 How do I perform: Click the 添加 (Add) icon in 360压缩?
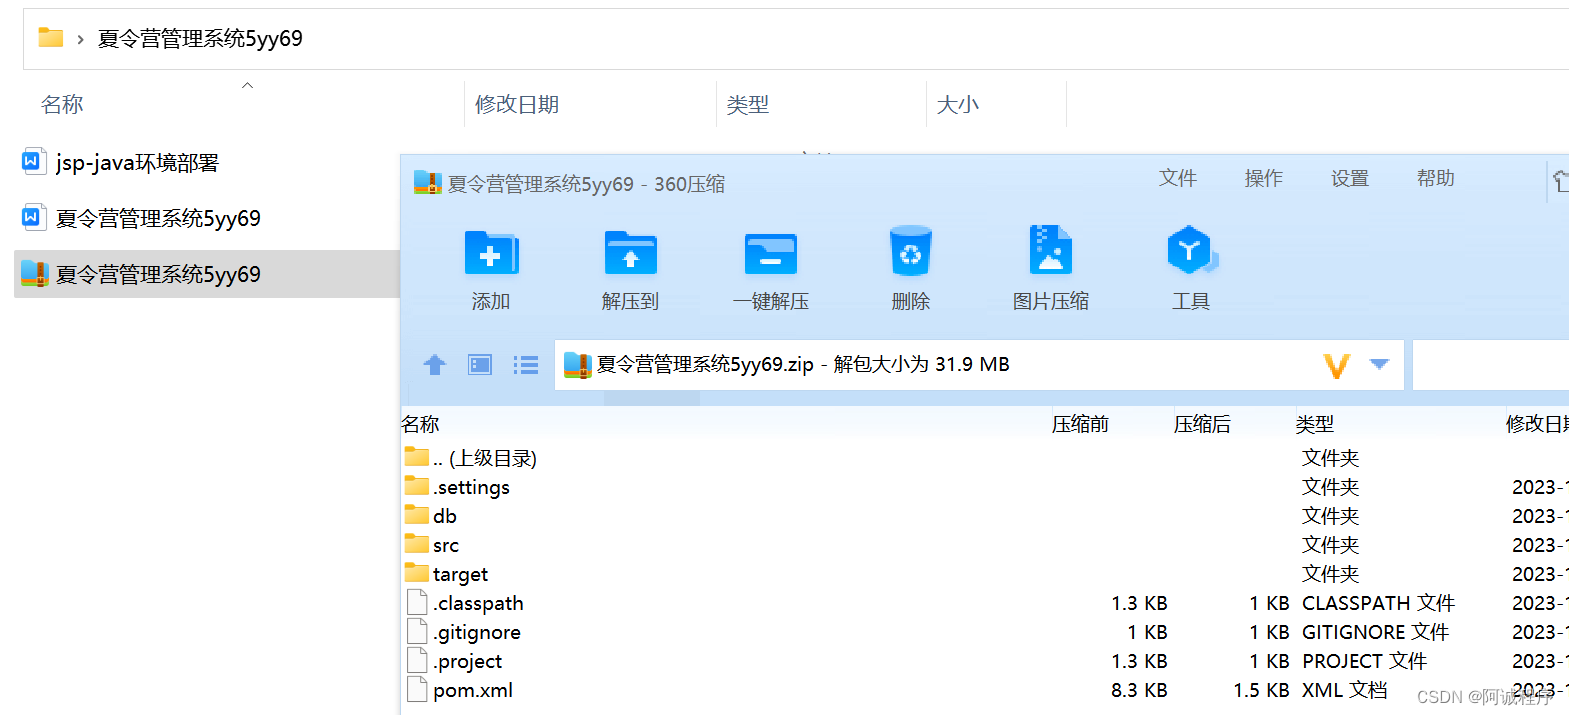point(491,253)
